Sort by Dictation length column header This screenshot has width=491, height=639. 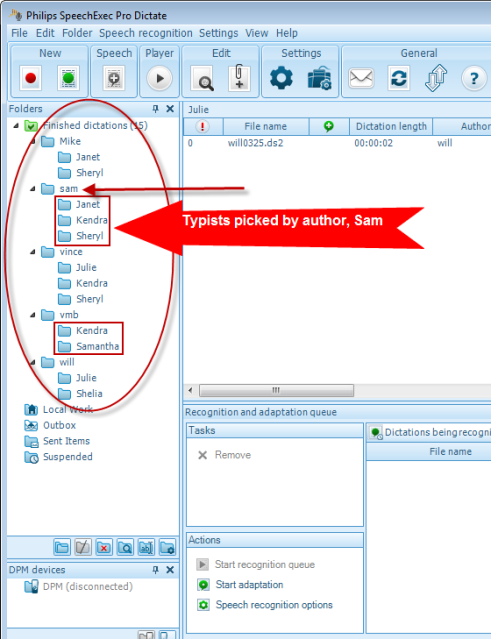391,127
